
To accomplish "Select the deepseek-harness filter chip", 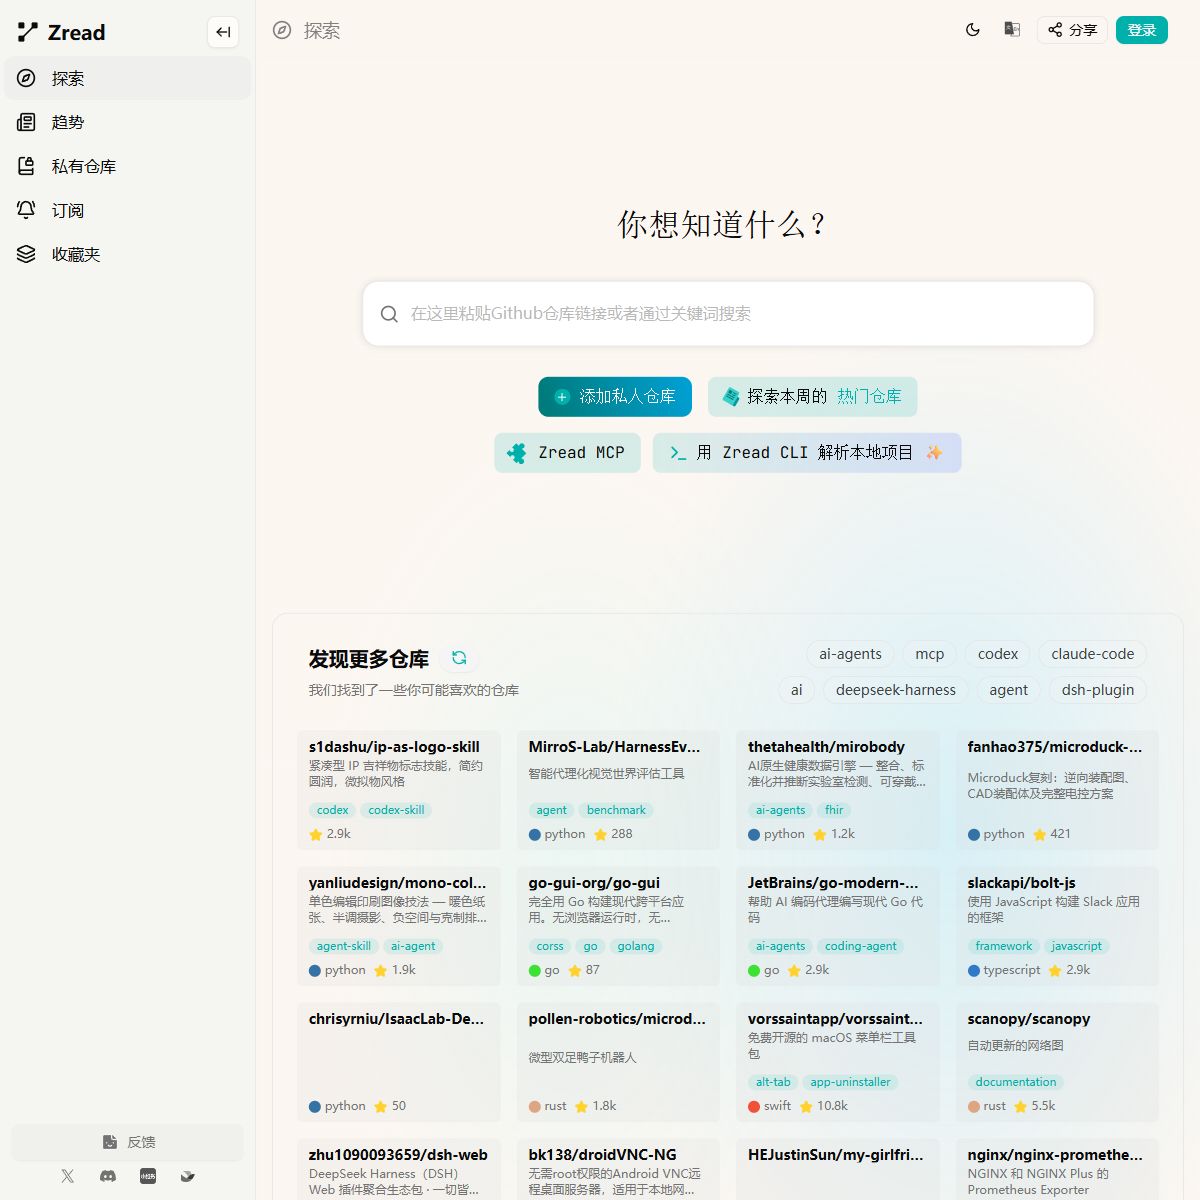I will [896, 690].
